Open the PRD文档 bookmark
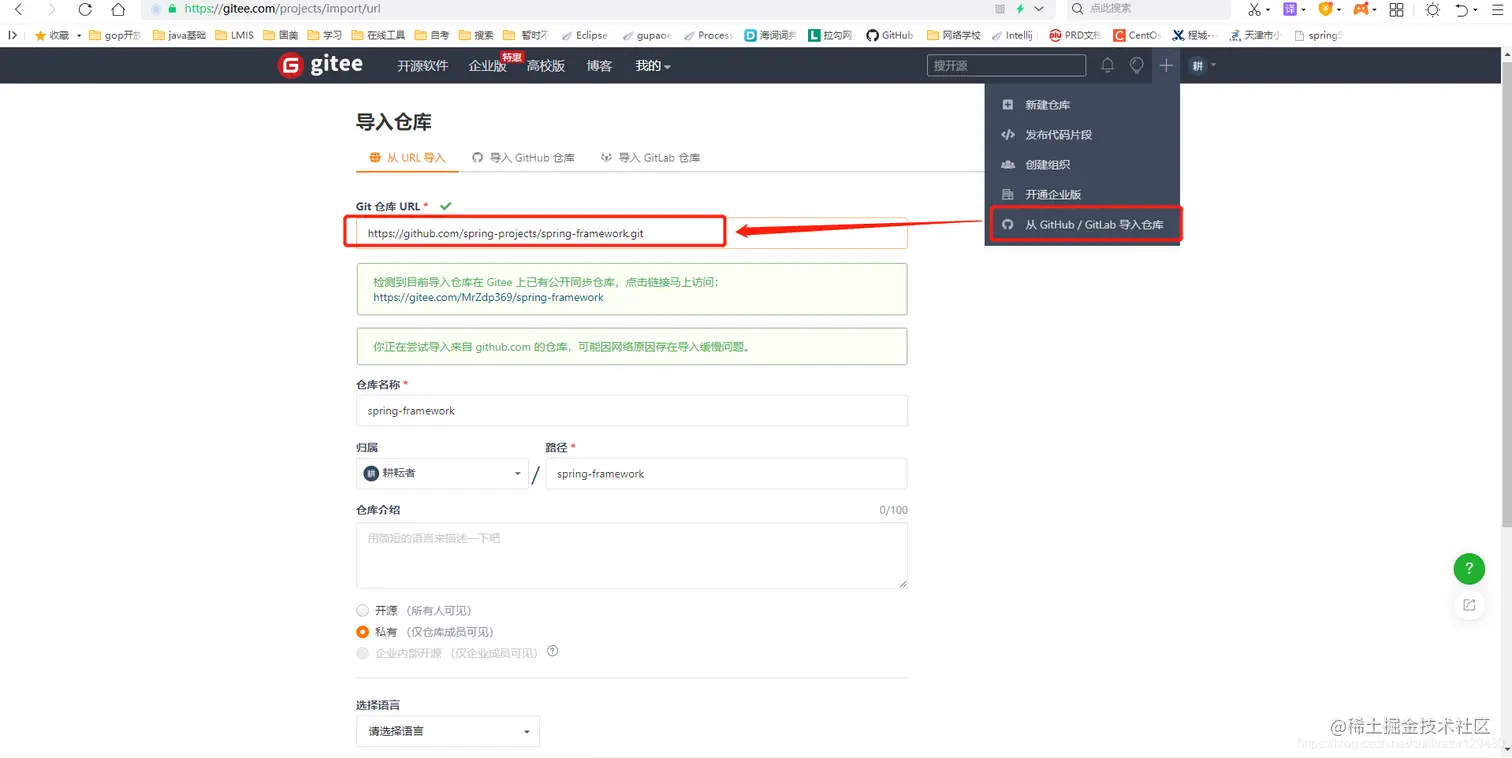This screenshot has width=1512, height=758. coord(1075,35)
